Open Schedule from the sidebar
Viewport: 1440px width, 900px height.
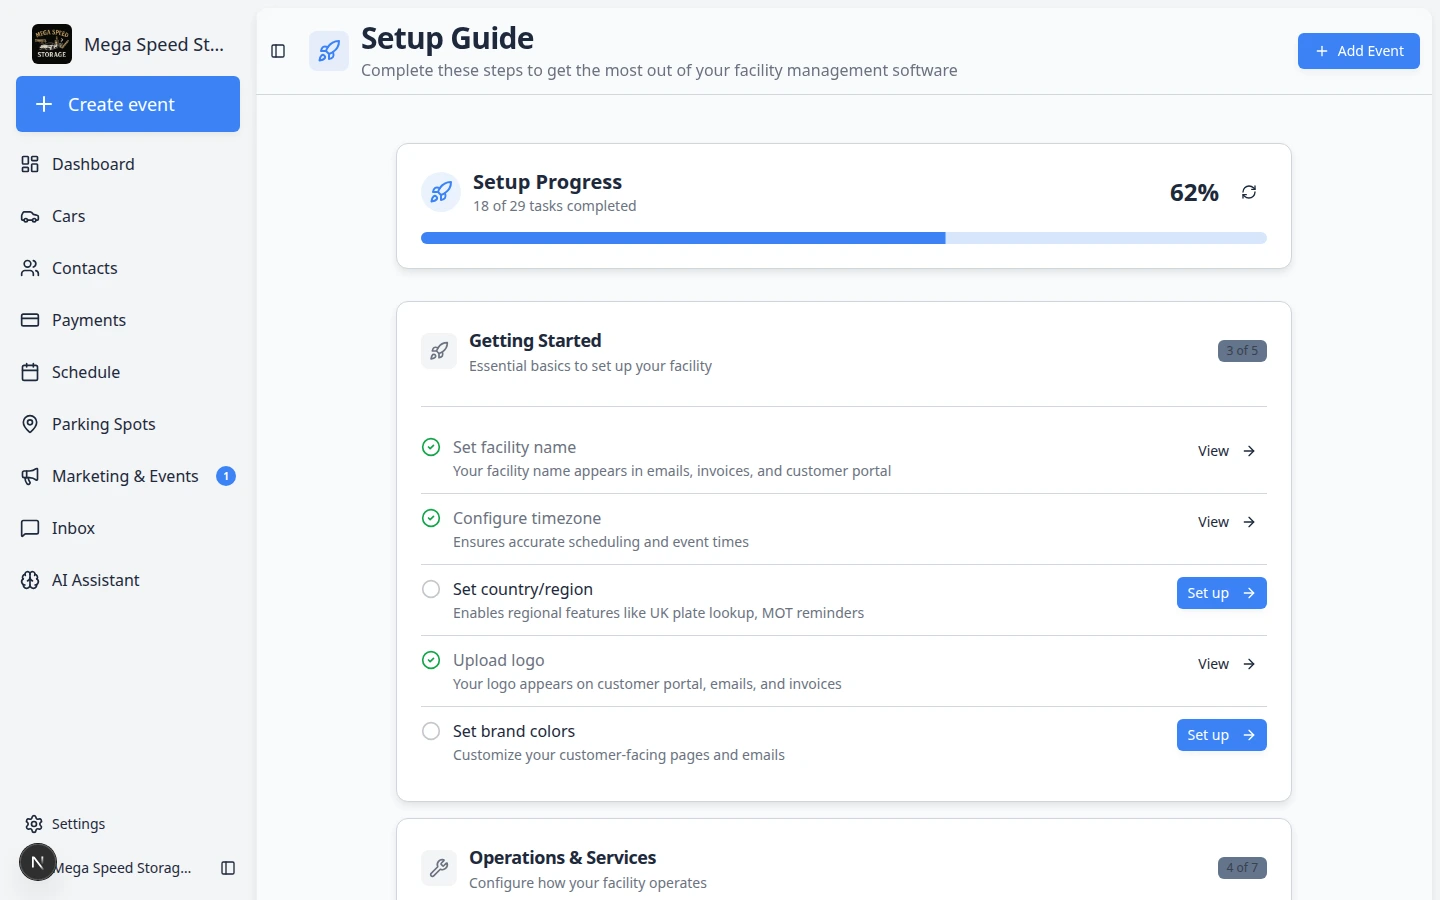click(128, 372)
